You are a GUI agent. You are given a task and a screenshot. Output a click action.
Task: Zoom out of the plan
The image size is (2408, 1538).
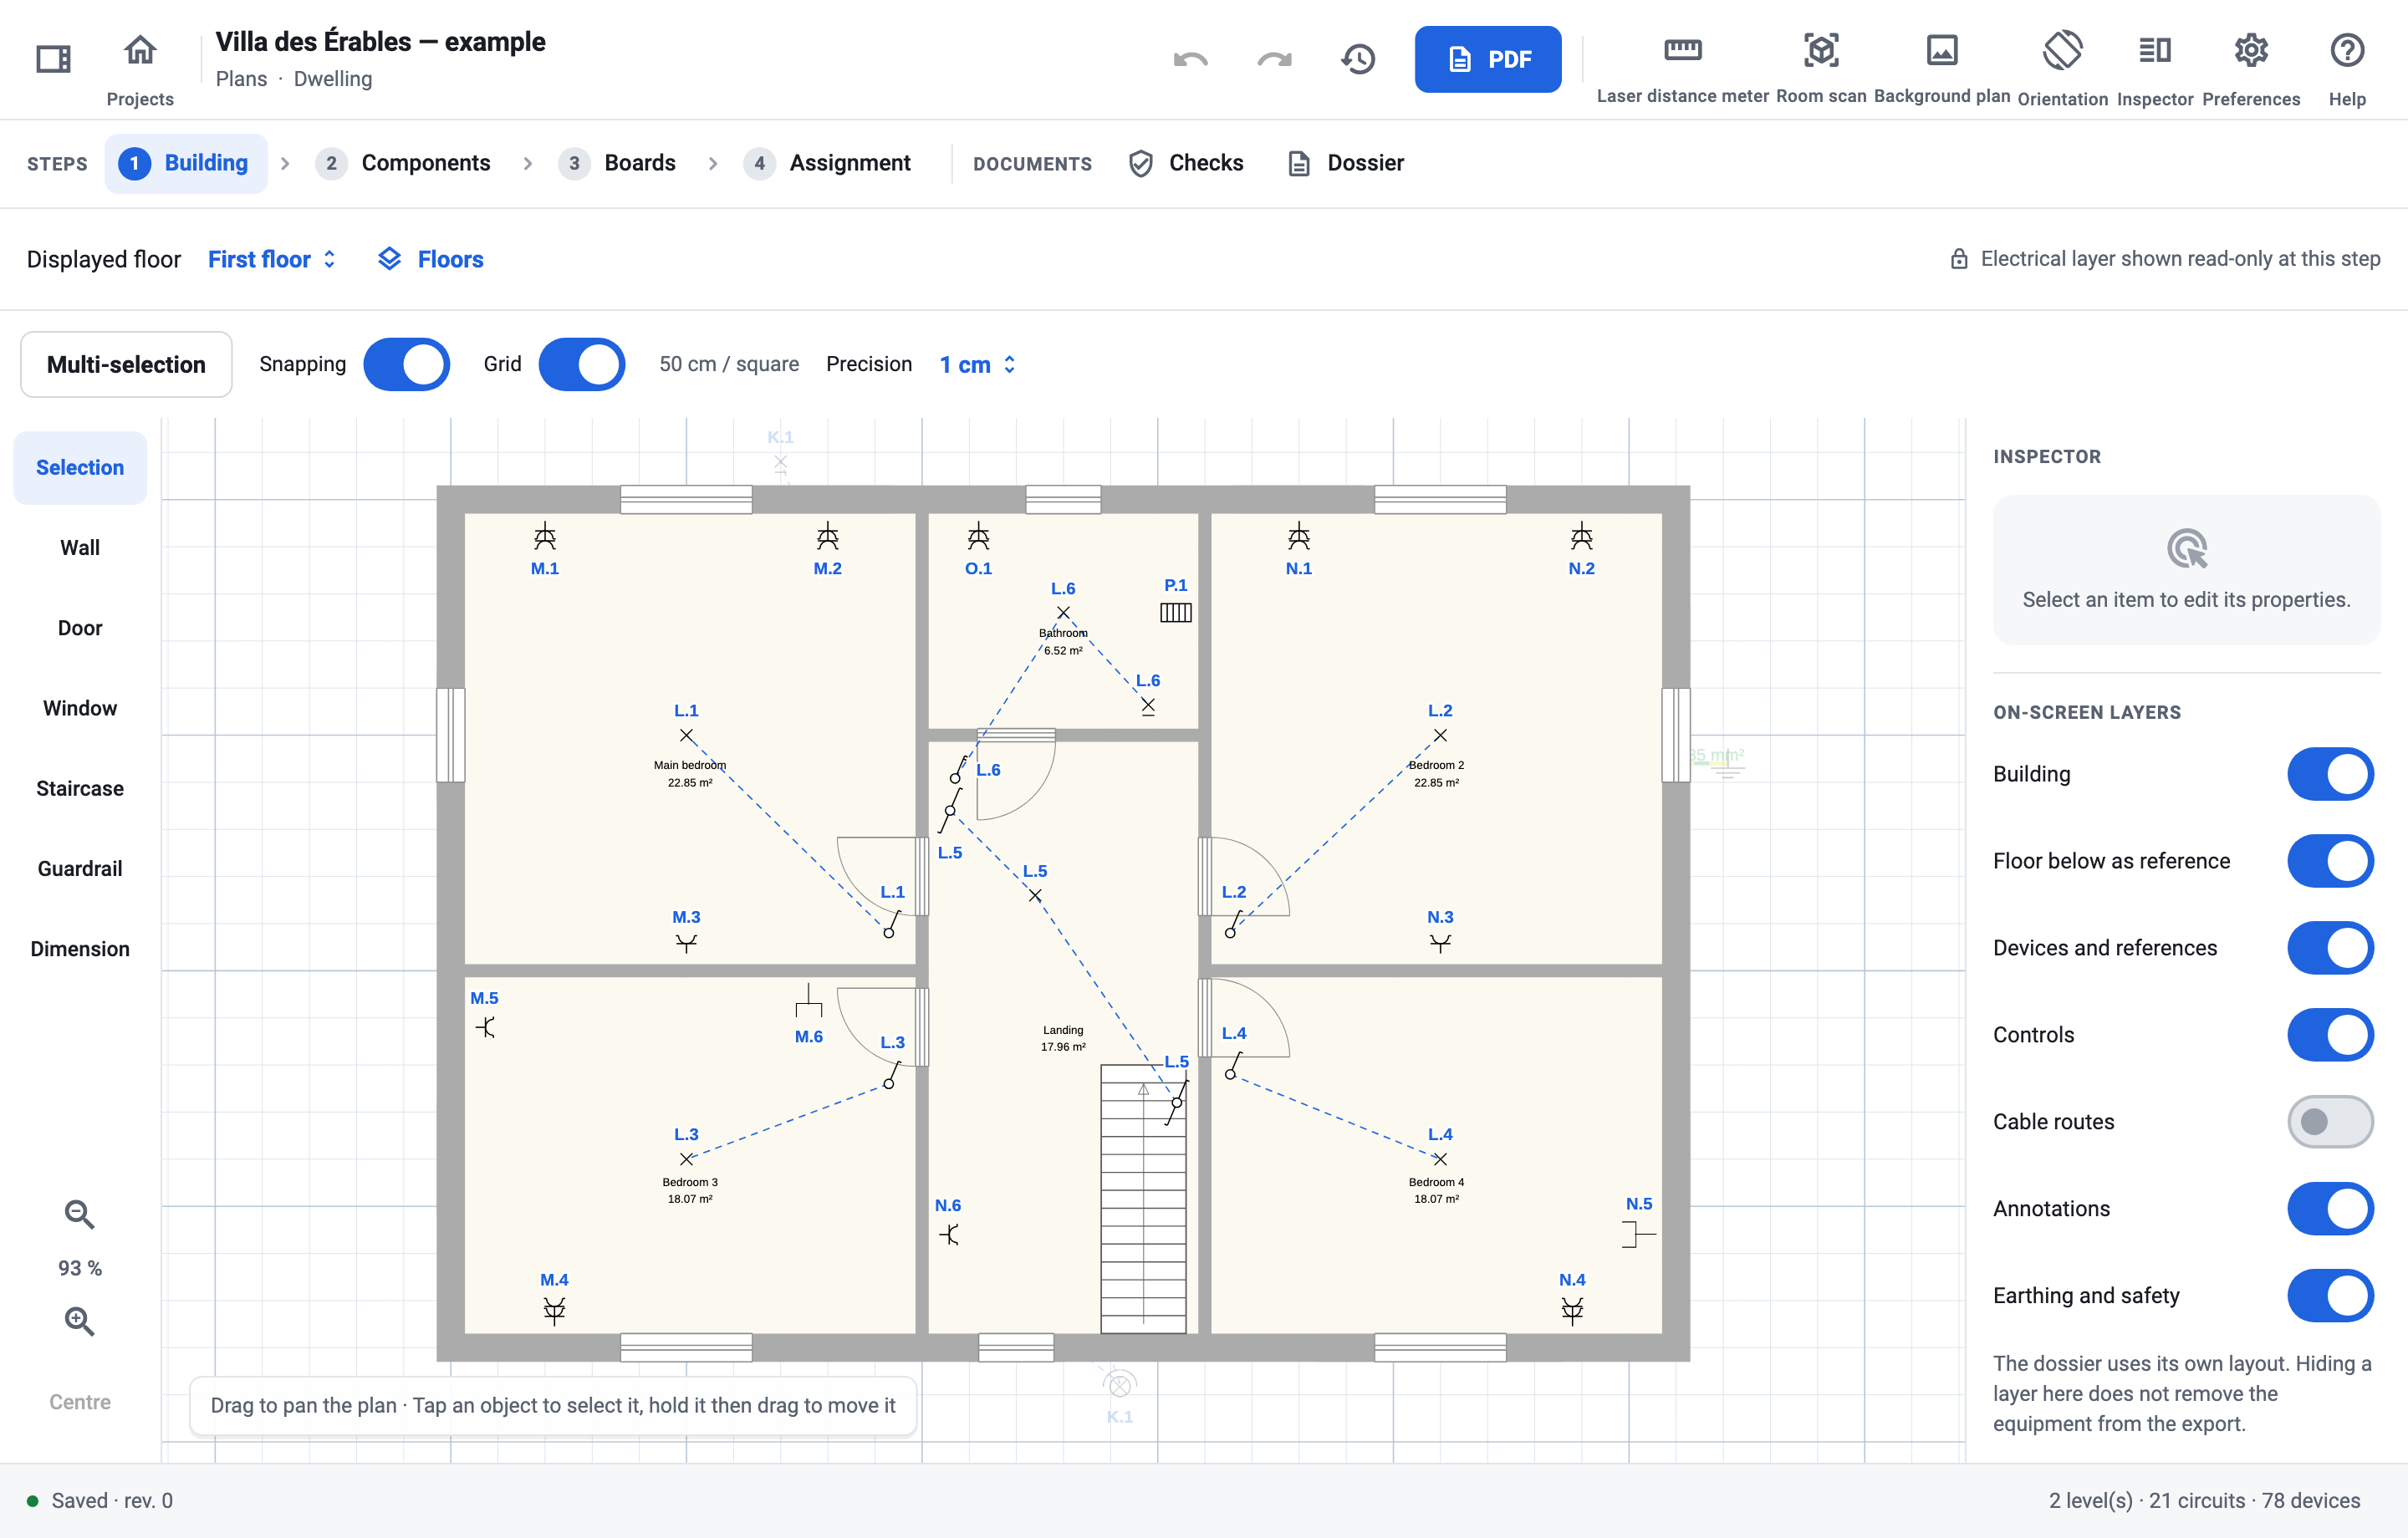pos(79,1214)
